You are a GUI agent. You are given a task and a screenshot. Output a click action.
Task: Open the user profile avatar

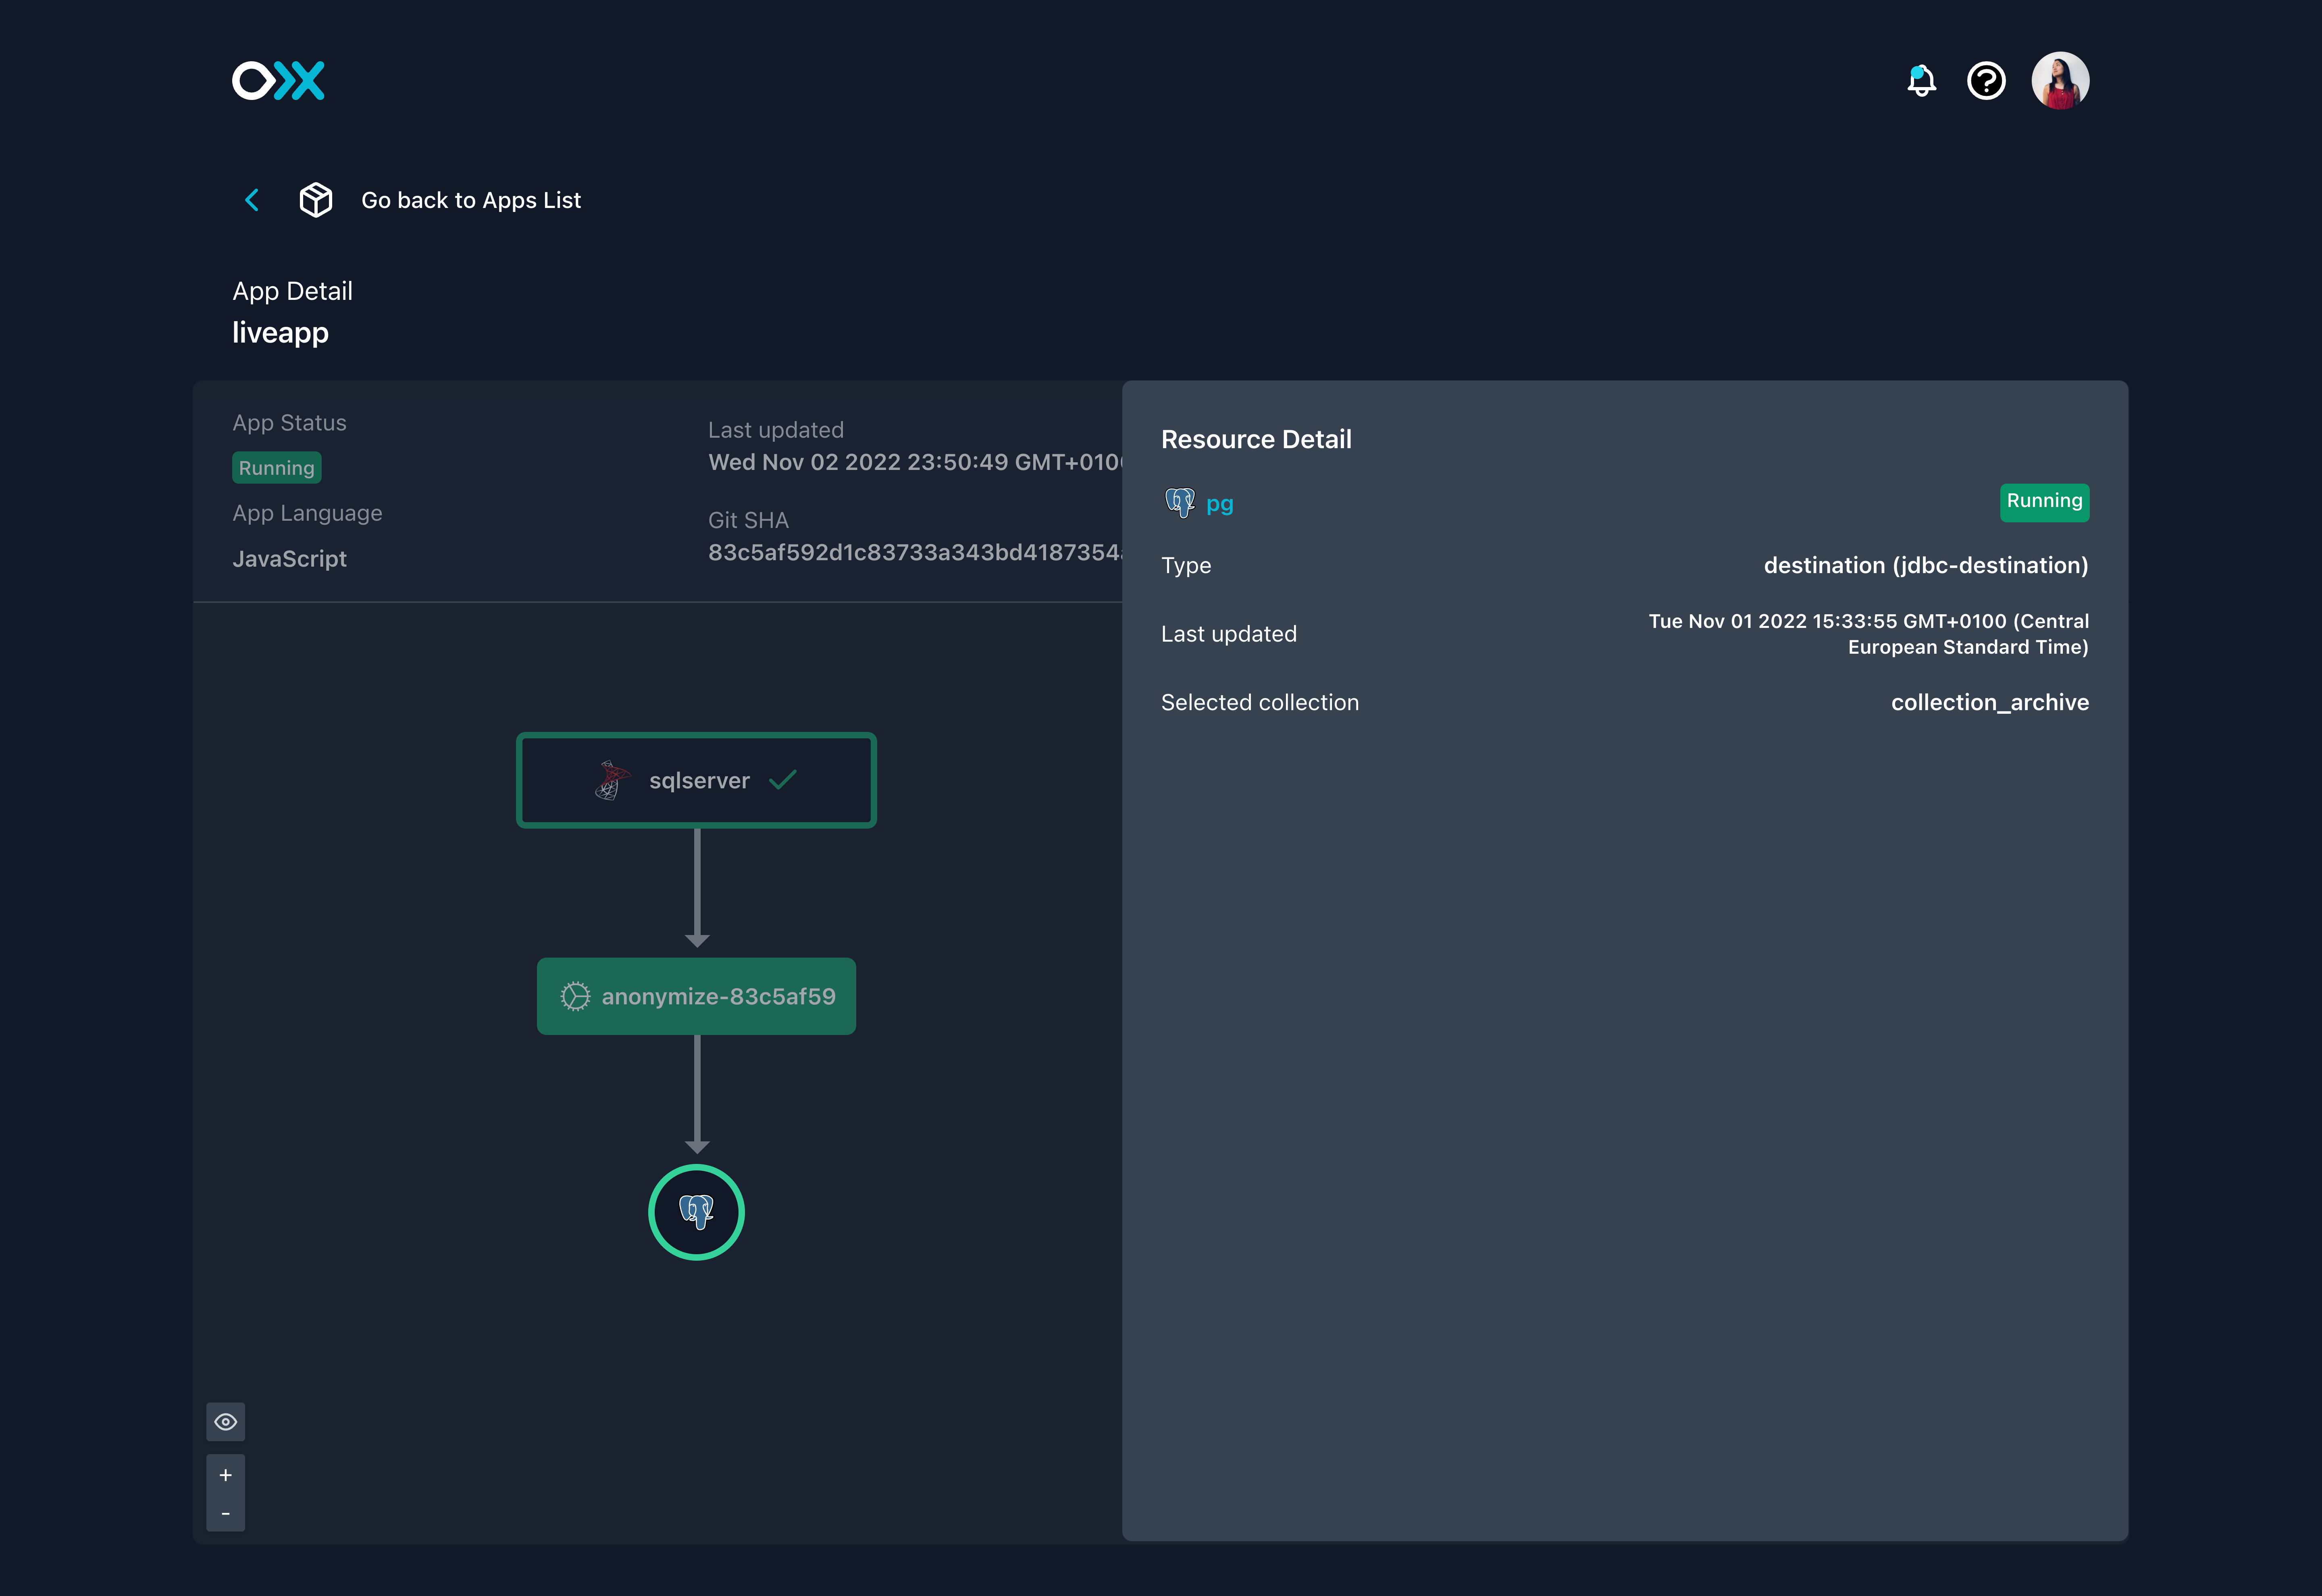[x=2060, y=81]
